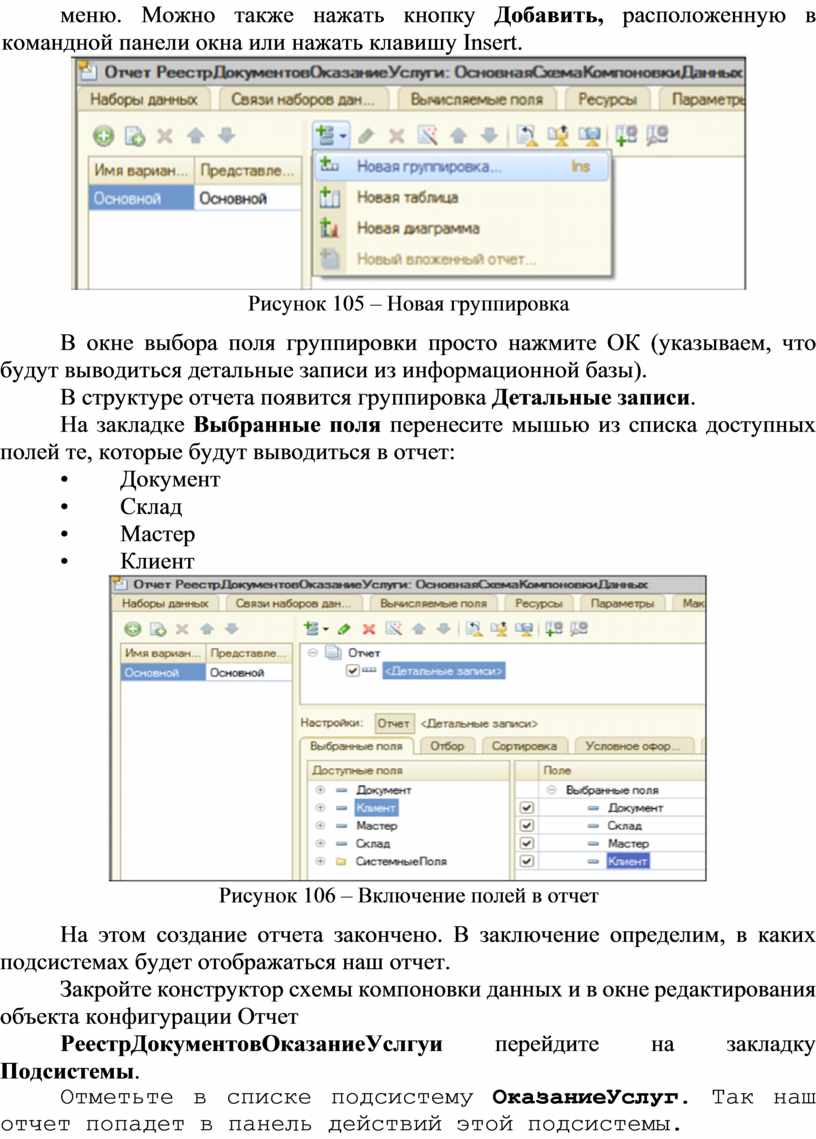The height and width of the screenshot is (1139, 816).
Task: Click red delete X in Figure 106 toolbar
Action: pyautogui.click(x=369, y=629)
